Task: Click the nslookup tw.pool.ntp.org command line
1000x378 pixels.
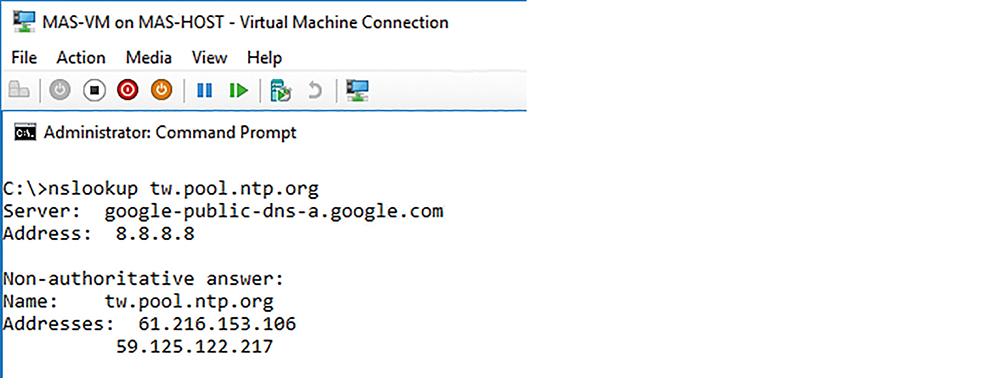Action: (161, 189)
